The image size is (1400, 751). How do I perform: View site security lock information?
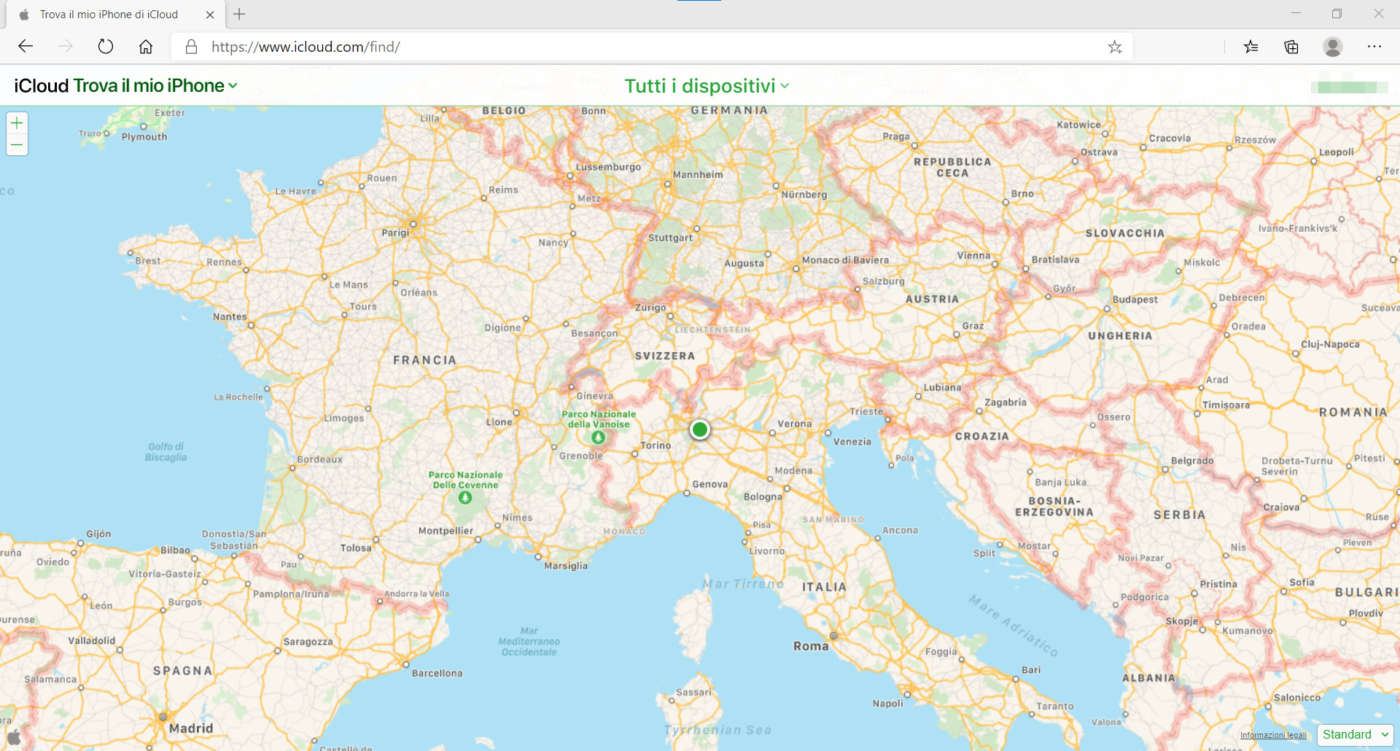click(191, 47)
